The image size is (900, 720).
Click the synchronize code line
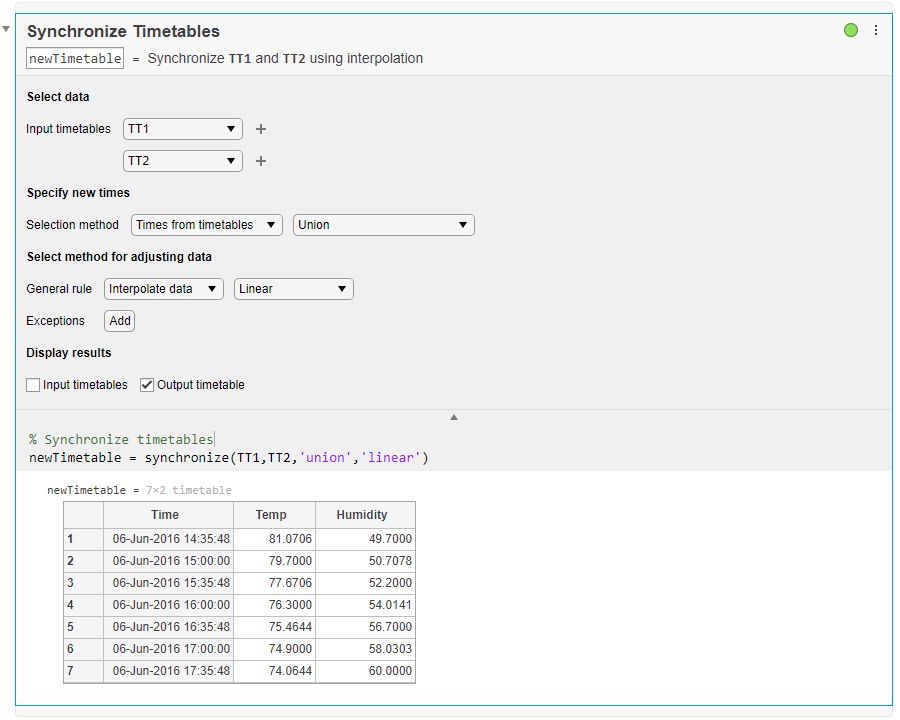(x=229, y=458)
